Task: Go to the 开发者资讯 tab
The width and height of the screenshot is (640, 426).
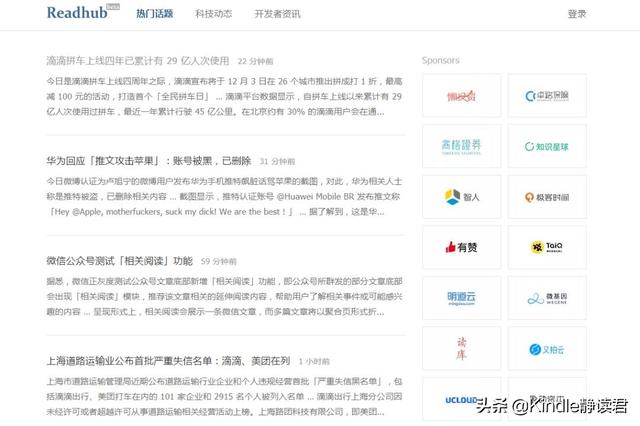Action: pos(278,14)
